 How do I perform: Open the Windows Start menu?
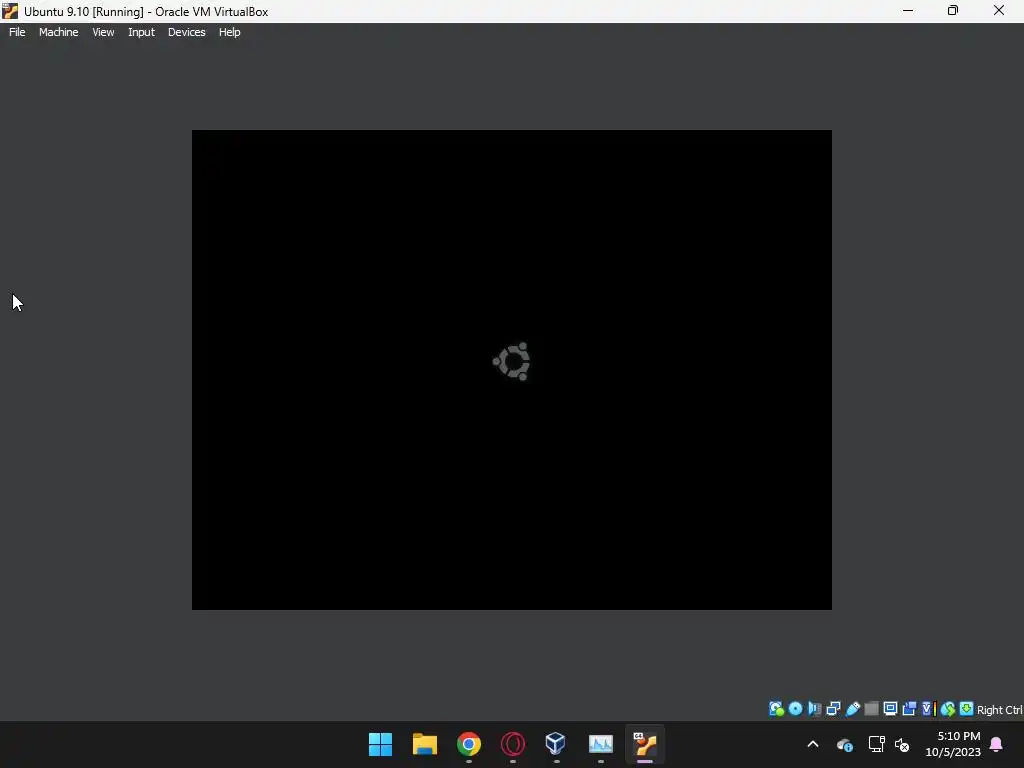(380, 744)
